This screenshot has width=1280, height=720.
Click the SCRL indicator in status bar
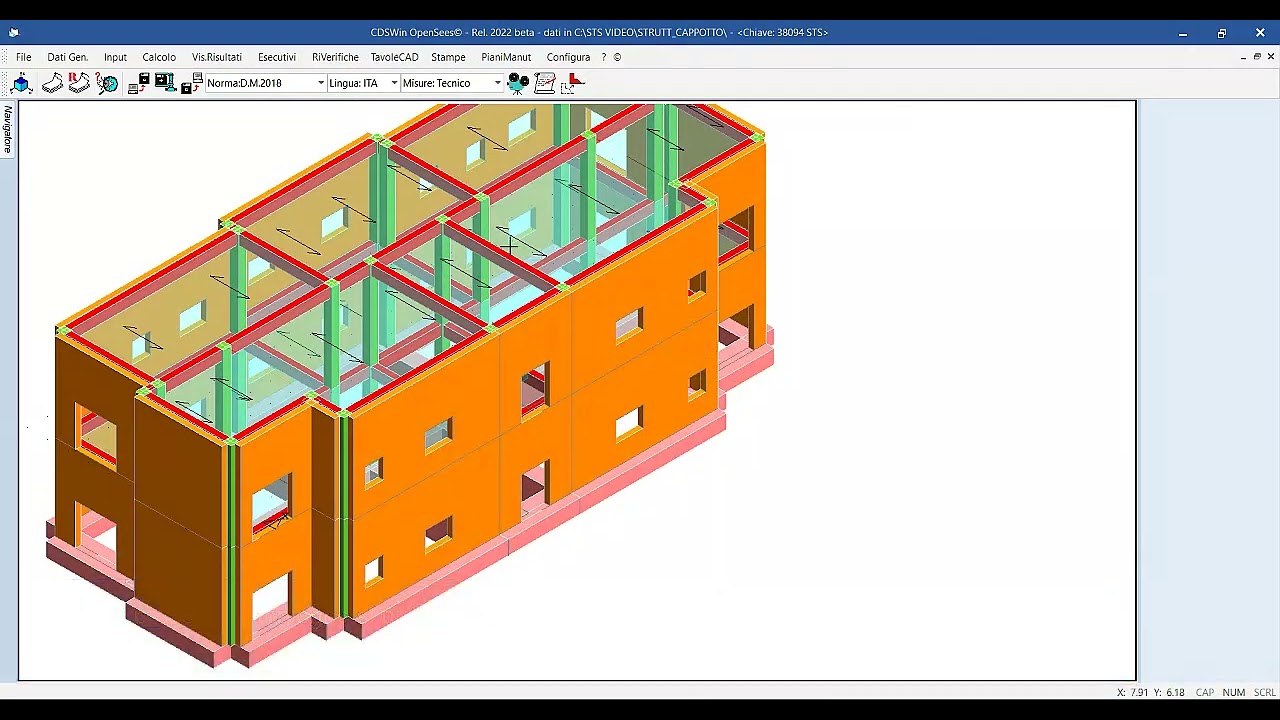[1264, 692]
